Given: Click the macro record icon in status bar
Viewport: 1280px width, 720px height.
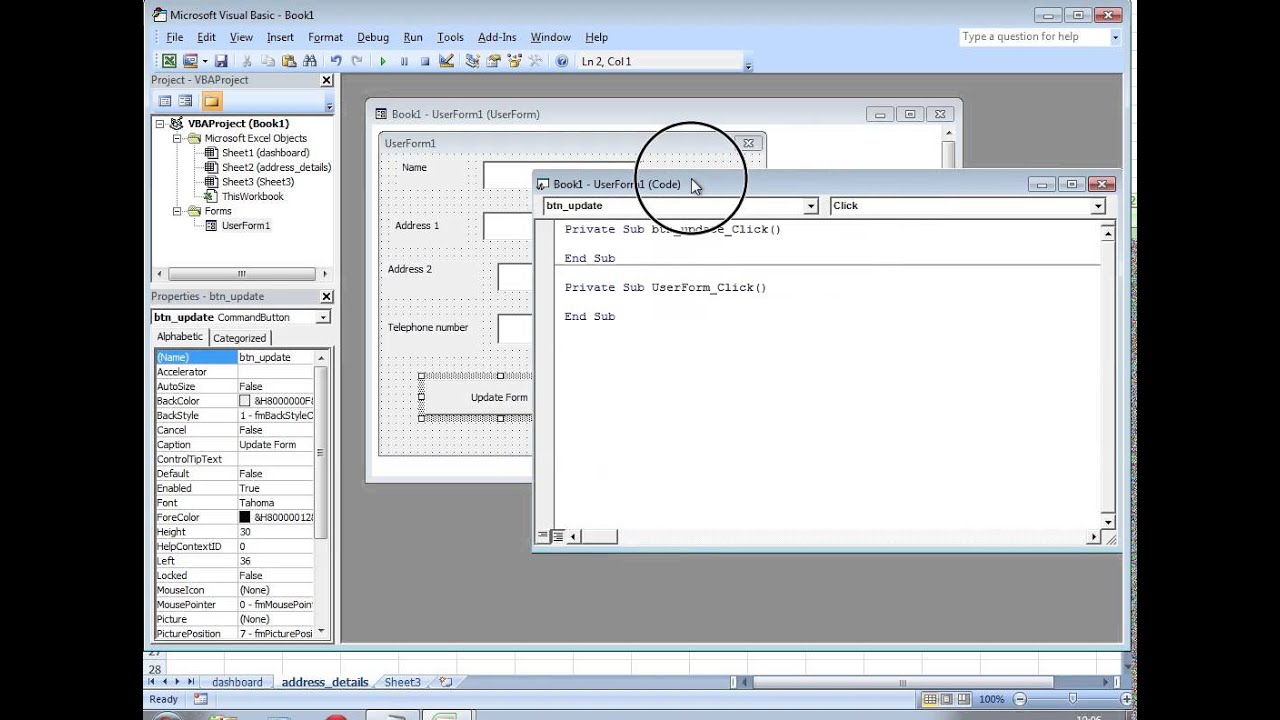Looking at the screenshot, I should click(x=201, y=699).
